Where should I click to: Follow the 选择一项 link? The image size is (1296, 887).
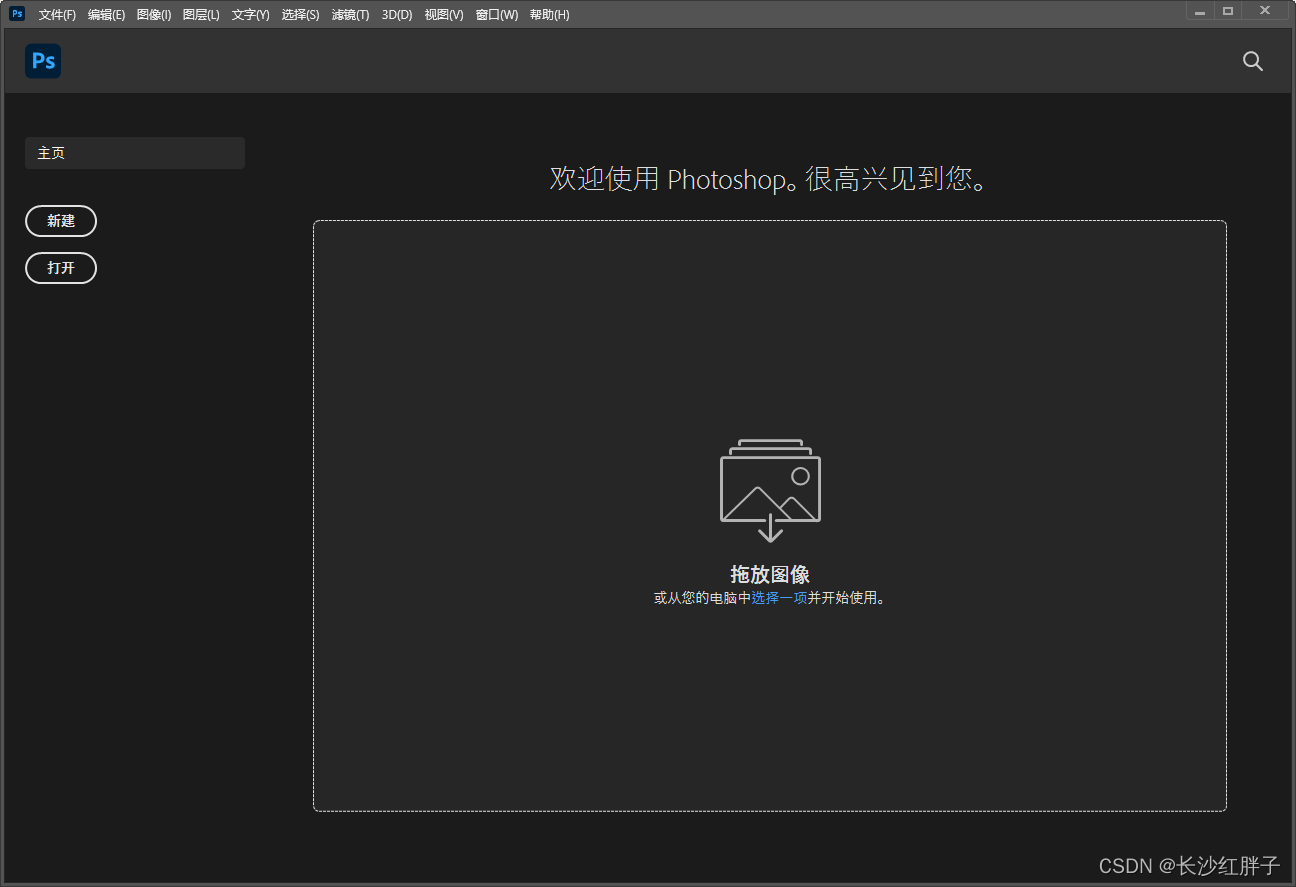point(779,598)
